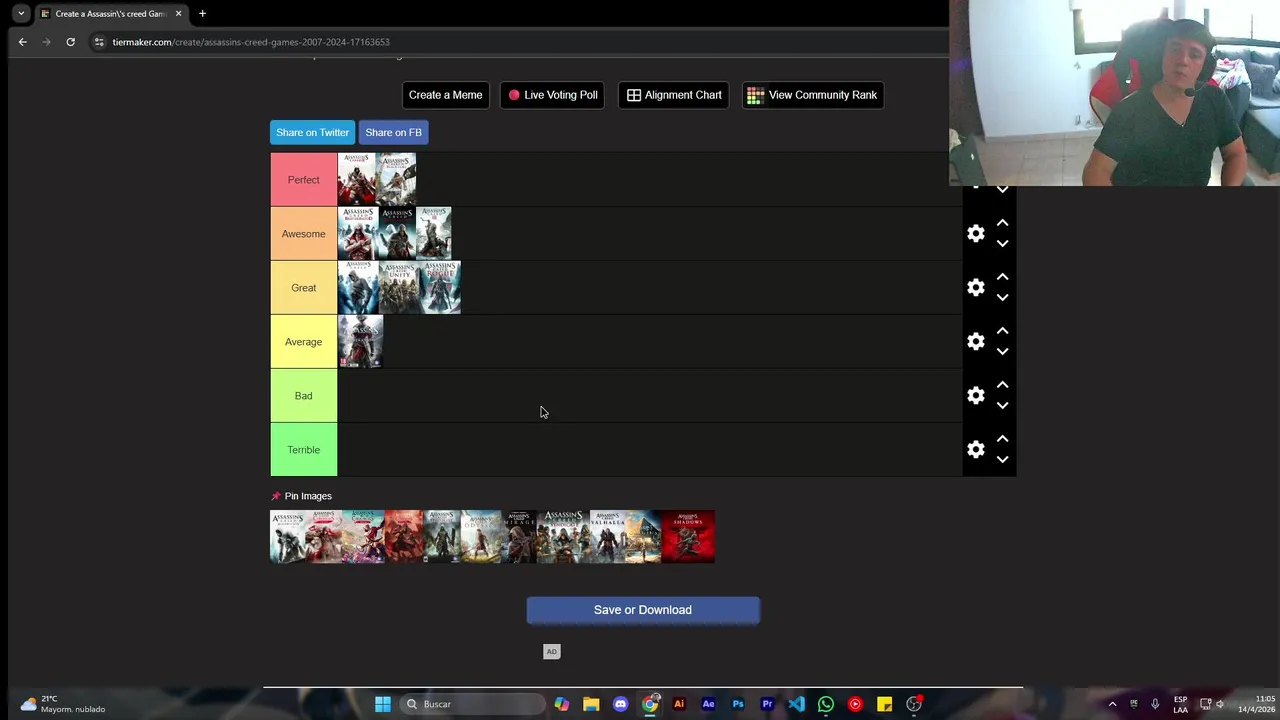Viewport: 1280px width, 720px height.
Task: Move the Awesome row up with chevron
Action: pos(1002,223)
